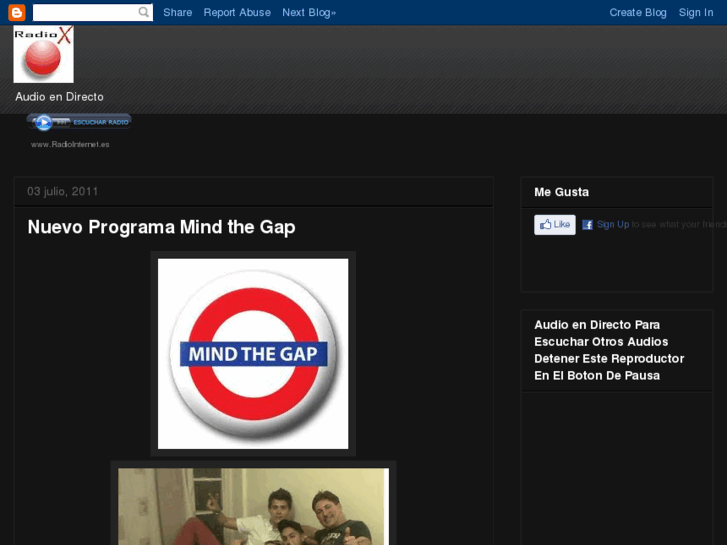The width and height of the screenshot is (727, 545).
Task: Click Sign In at top right
Action: click(696, 13)
